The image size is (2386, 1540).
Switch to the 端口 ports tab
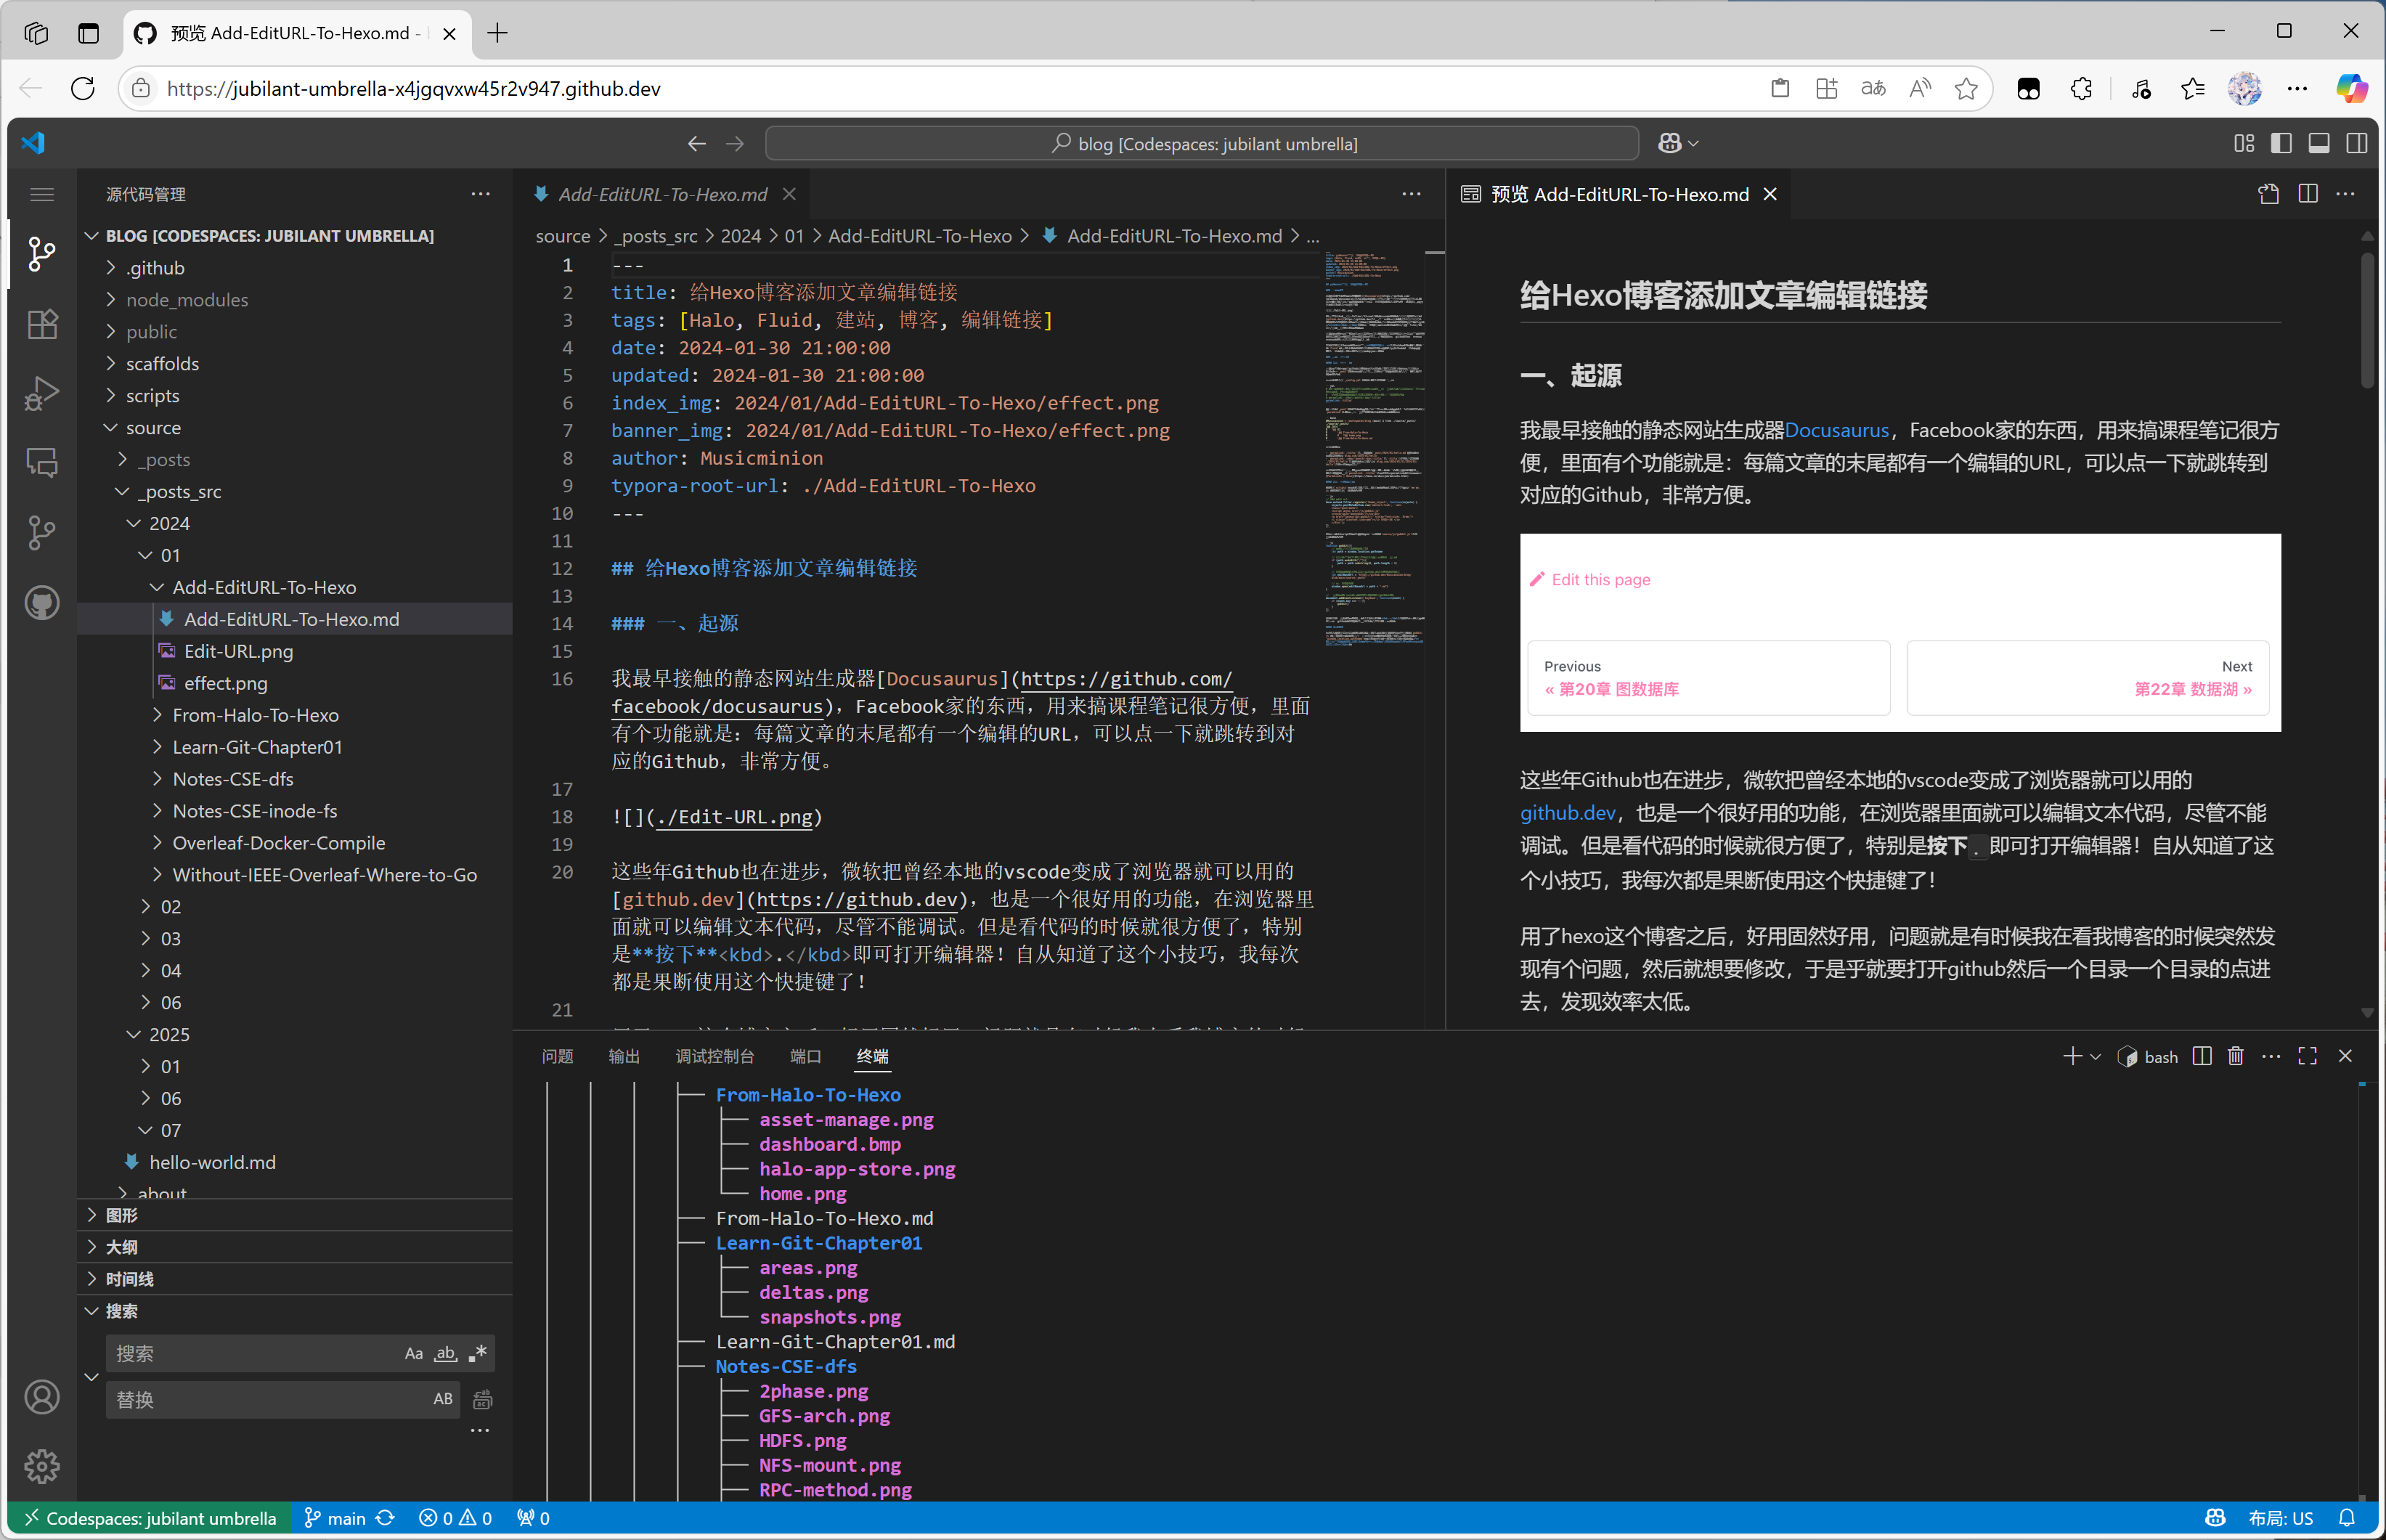pyautogui.click(x=806, y=1056)
